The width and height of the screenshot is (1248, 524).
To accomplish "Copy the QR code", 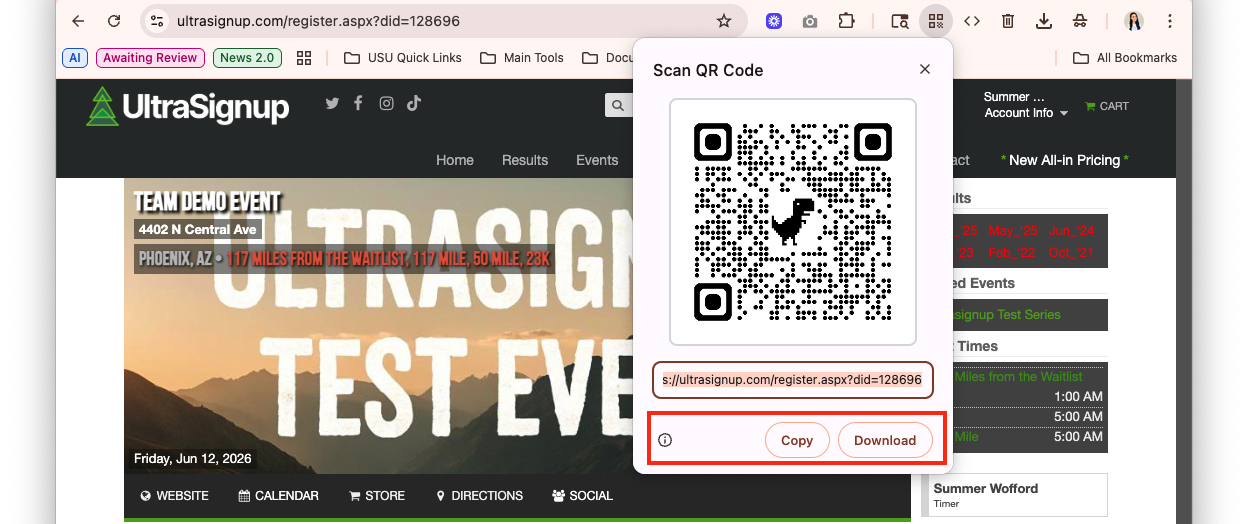I will click(797, 440).
